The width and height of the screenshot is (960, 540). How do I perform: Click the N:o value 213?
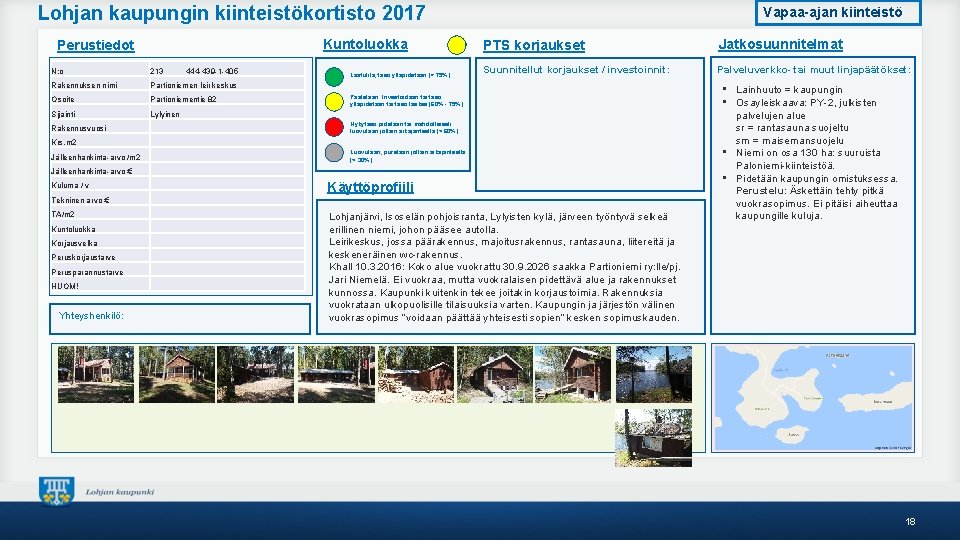pyautogui.click(x=157, y=71)
